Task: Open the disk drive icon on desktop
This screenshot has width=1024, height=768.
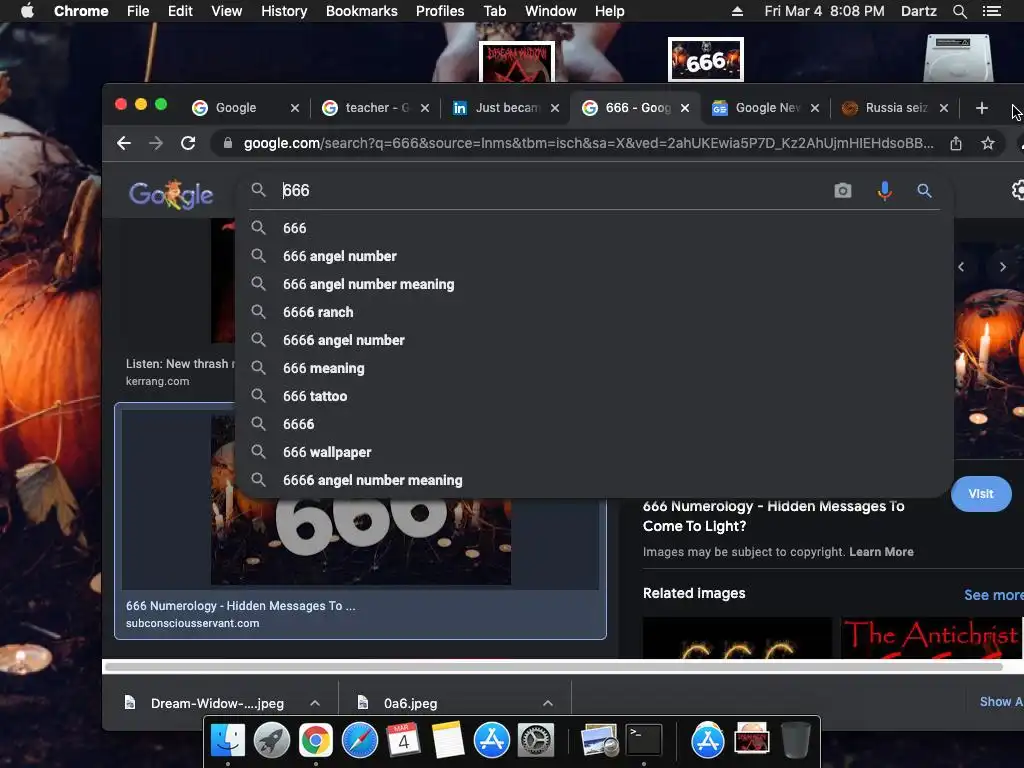Action: click(x=958, y=58)
